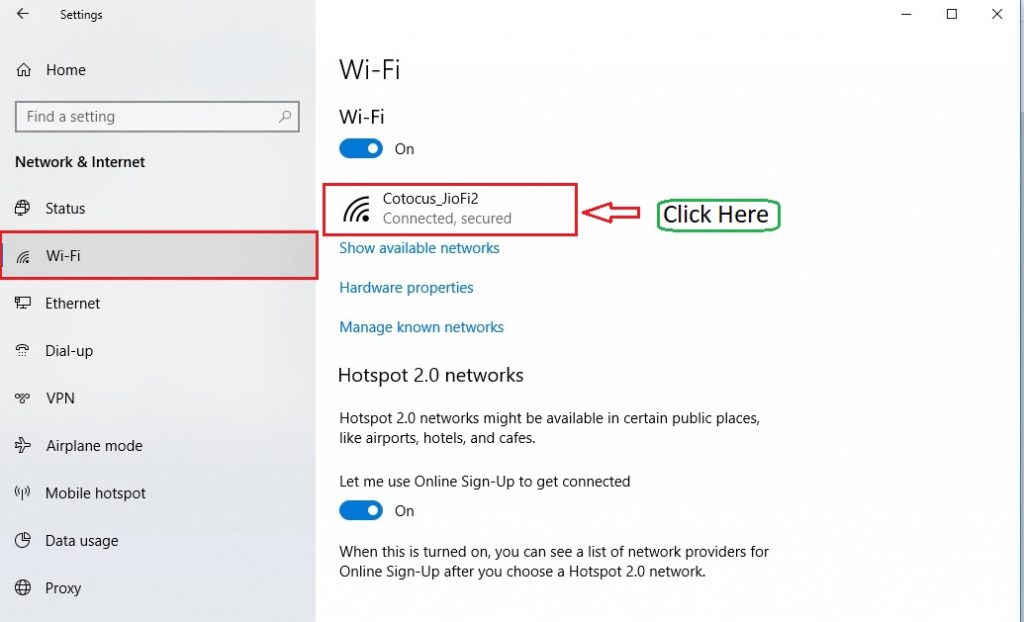
Task: Open Manage known networks
Action: point(421,327)
